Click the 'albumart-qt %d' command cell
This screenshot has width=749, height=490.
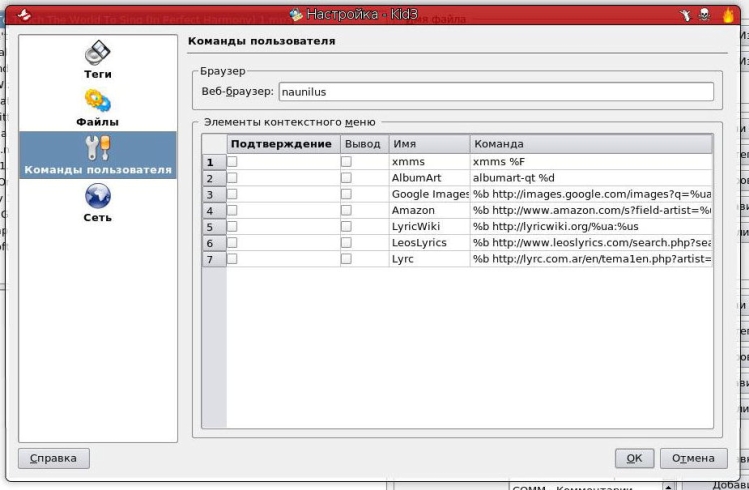pyautogui.click(x=591, y=178)
